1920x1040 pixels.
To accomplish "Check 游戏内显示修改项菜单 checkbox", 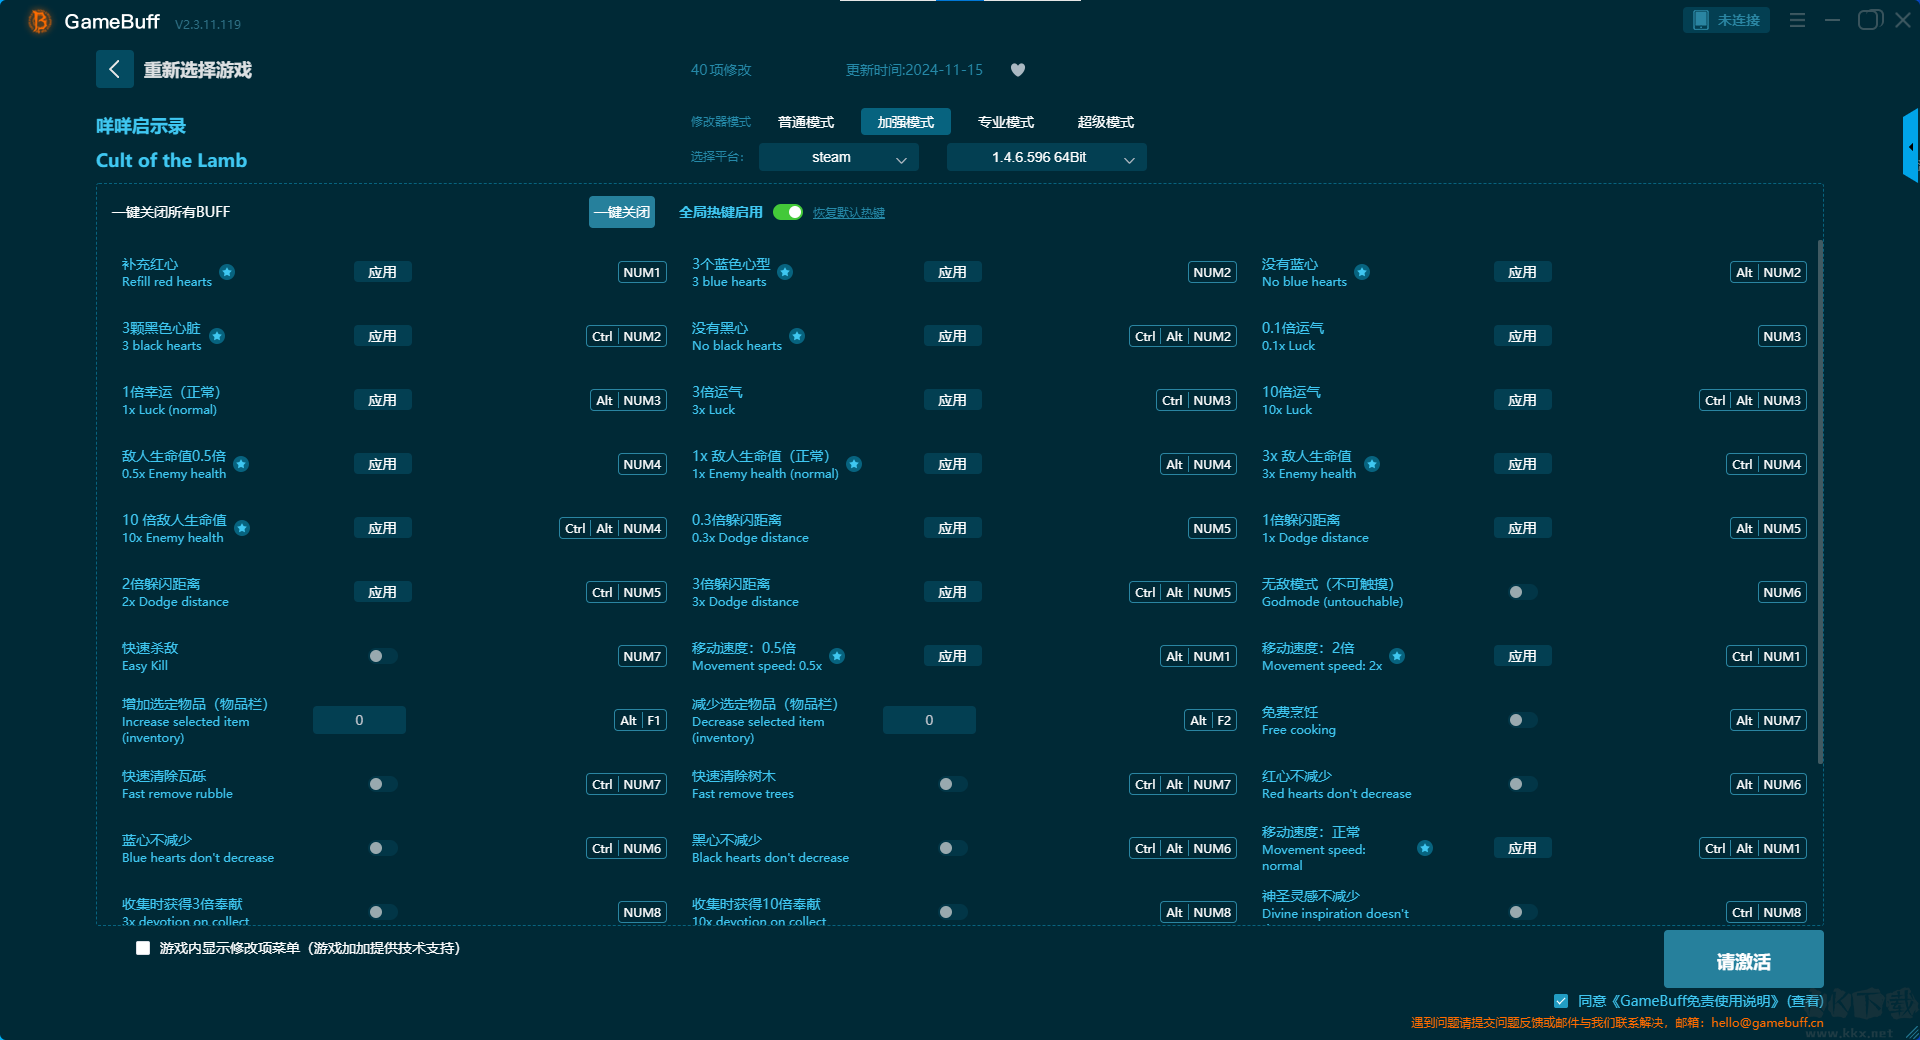I will 143,948.
